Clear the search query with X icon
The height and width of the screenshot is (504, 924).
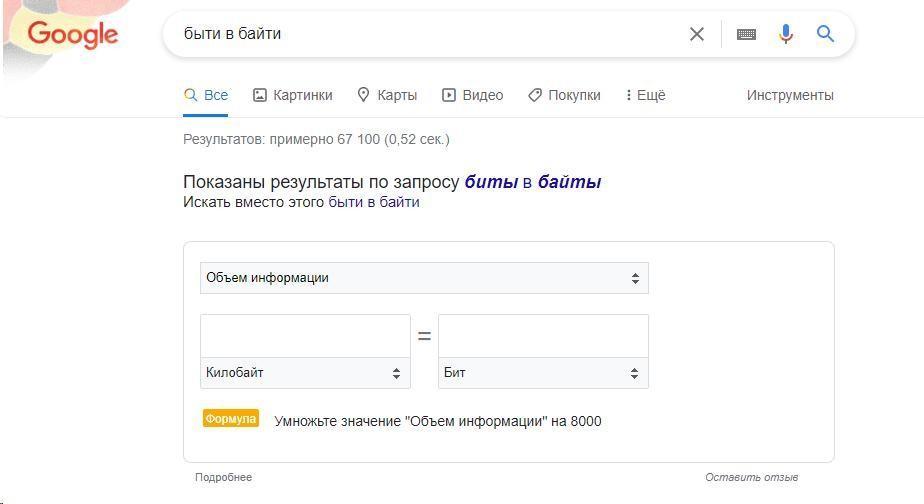pos(697,34)
